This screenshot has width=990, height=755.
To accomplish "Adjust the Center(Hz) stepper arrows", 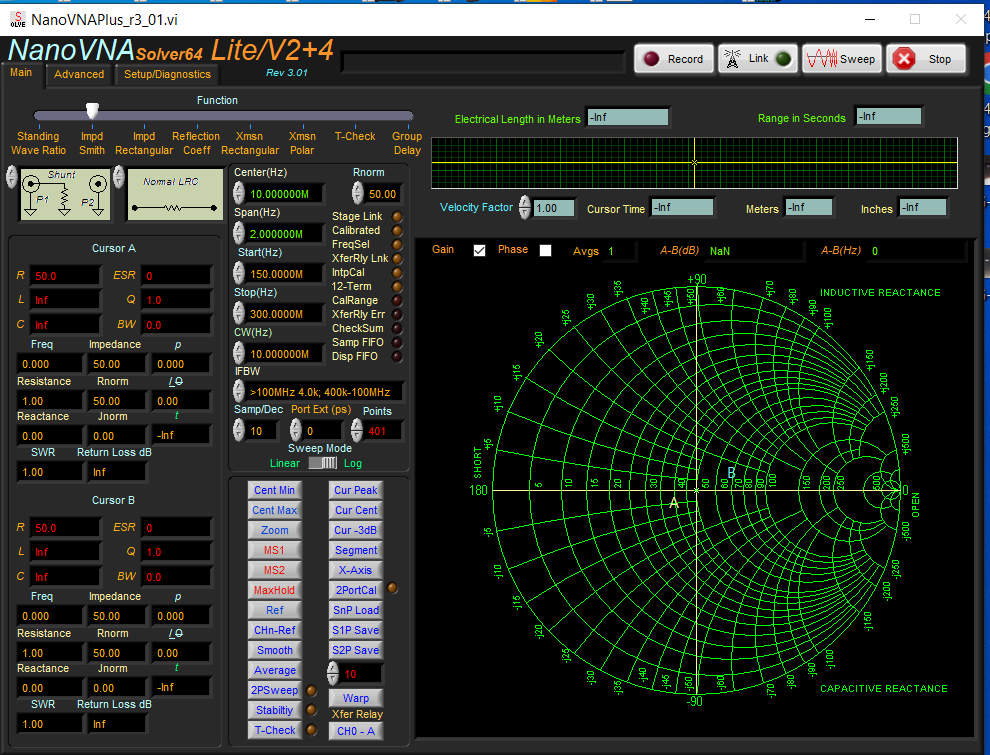I will tap(239, 193).
